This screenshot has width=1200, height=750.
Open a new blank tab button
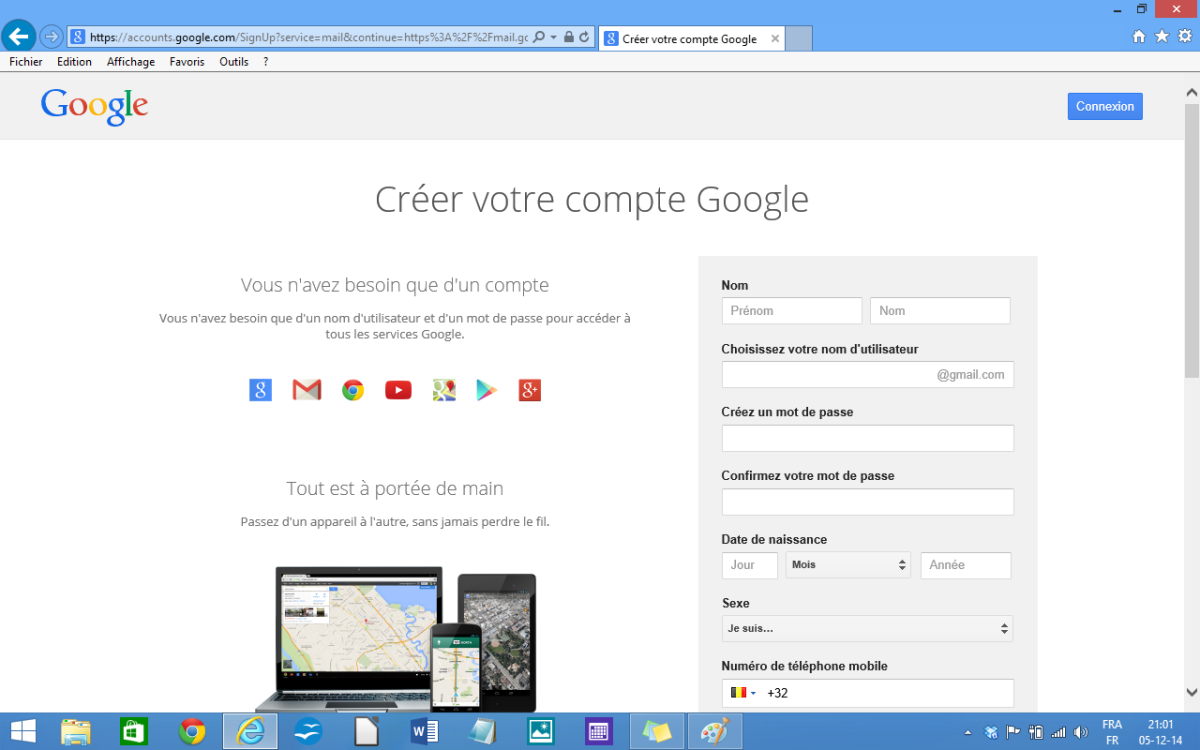click(799, 39)
